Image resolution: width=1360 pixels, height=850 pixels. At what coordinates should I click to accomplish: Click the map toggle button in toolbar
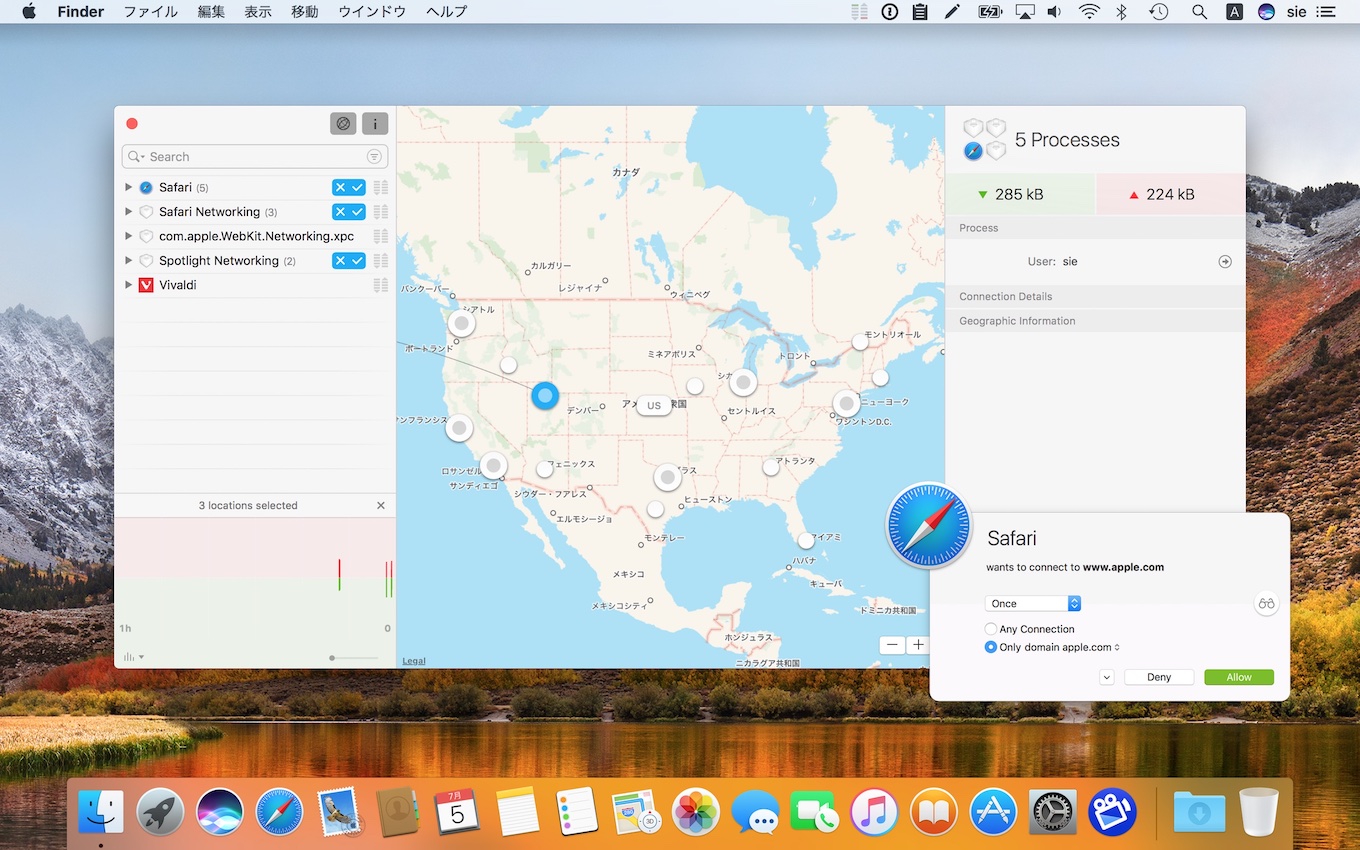pyautogui.click(x=343, y=124)
